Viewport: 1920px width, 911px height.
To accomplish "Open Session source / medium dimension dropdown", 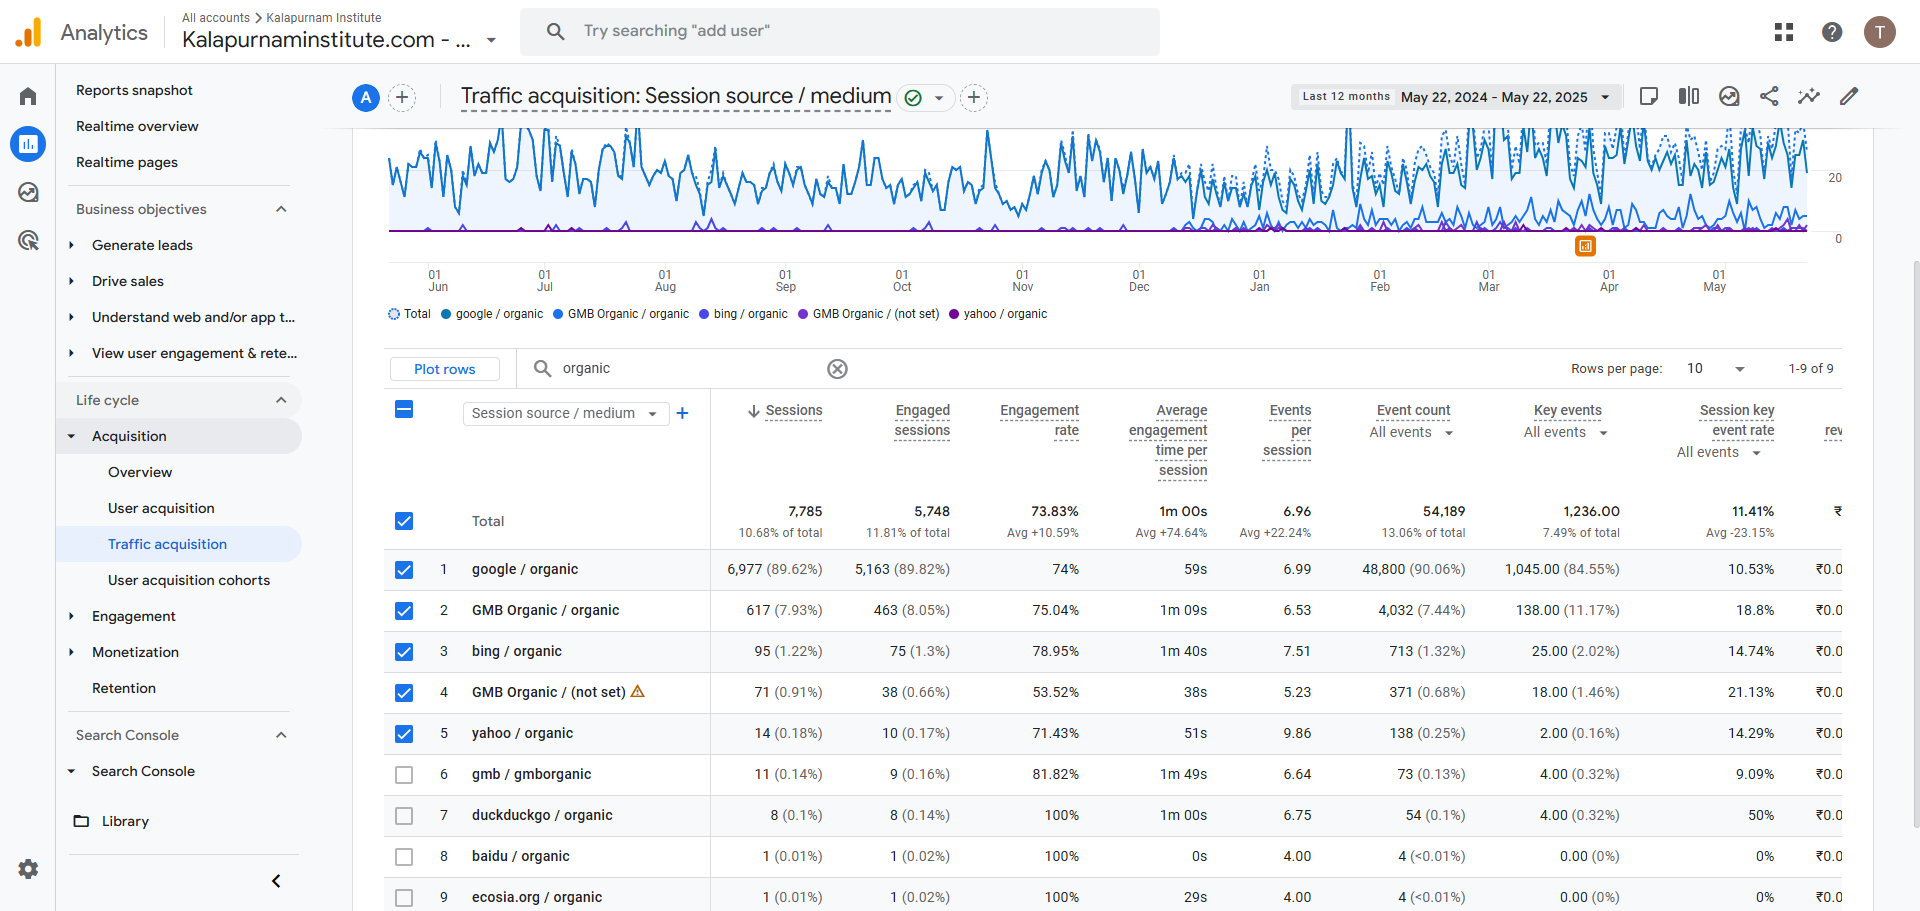I will [566, 413].
